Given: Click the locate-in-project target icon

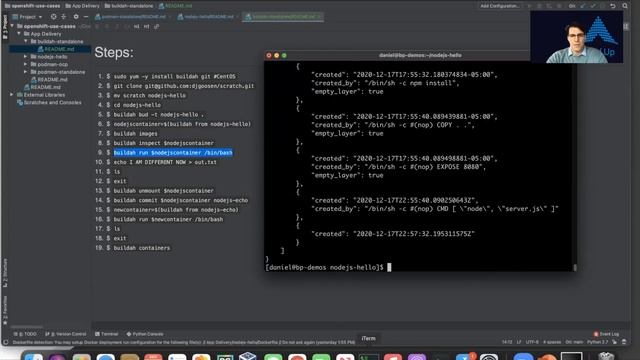Looking at the screenshot, I should pos(53,17).
